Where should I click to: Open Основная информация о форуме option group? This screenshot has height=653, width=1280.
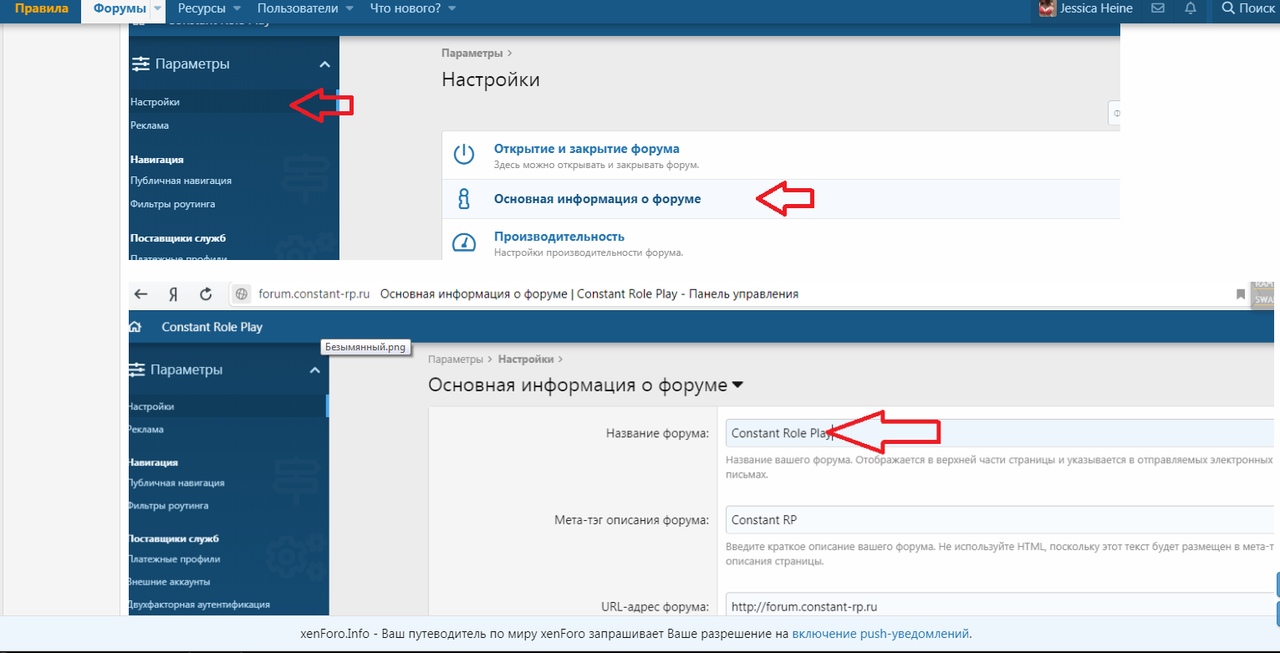597,199
